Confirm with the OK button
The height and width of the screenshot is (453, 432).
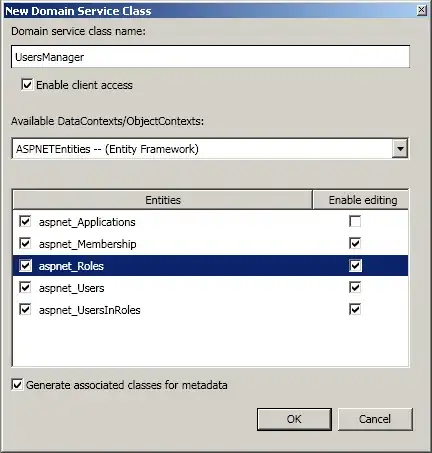tap(294, 419)
